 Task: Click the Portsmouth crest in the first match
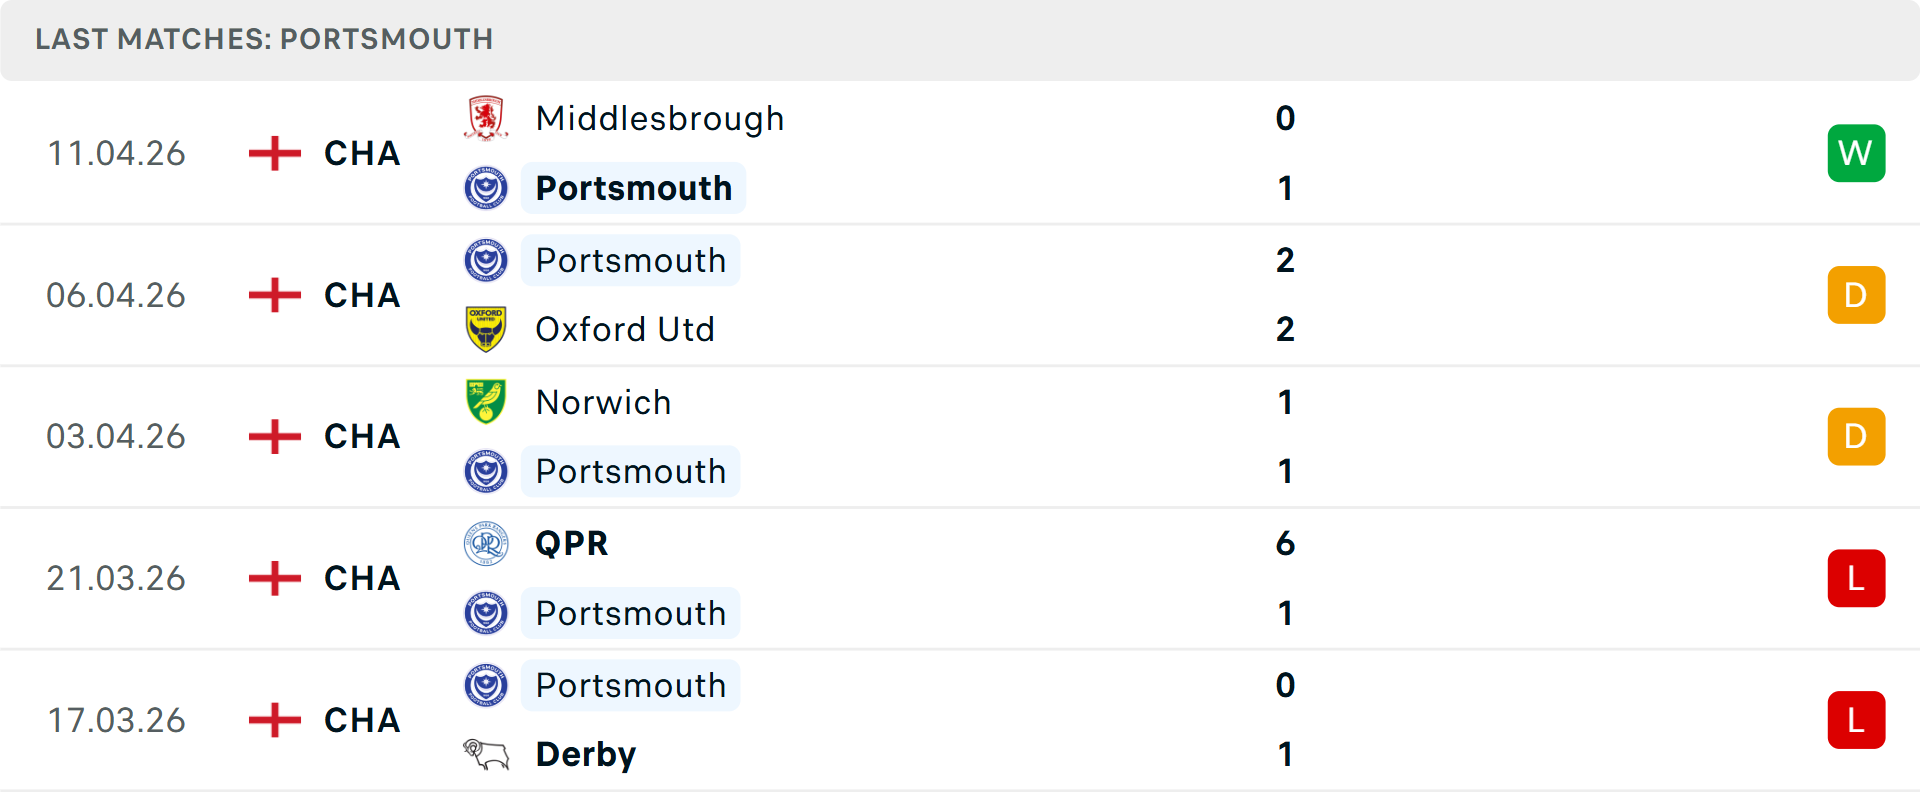[x=486, y=188]
